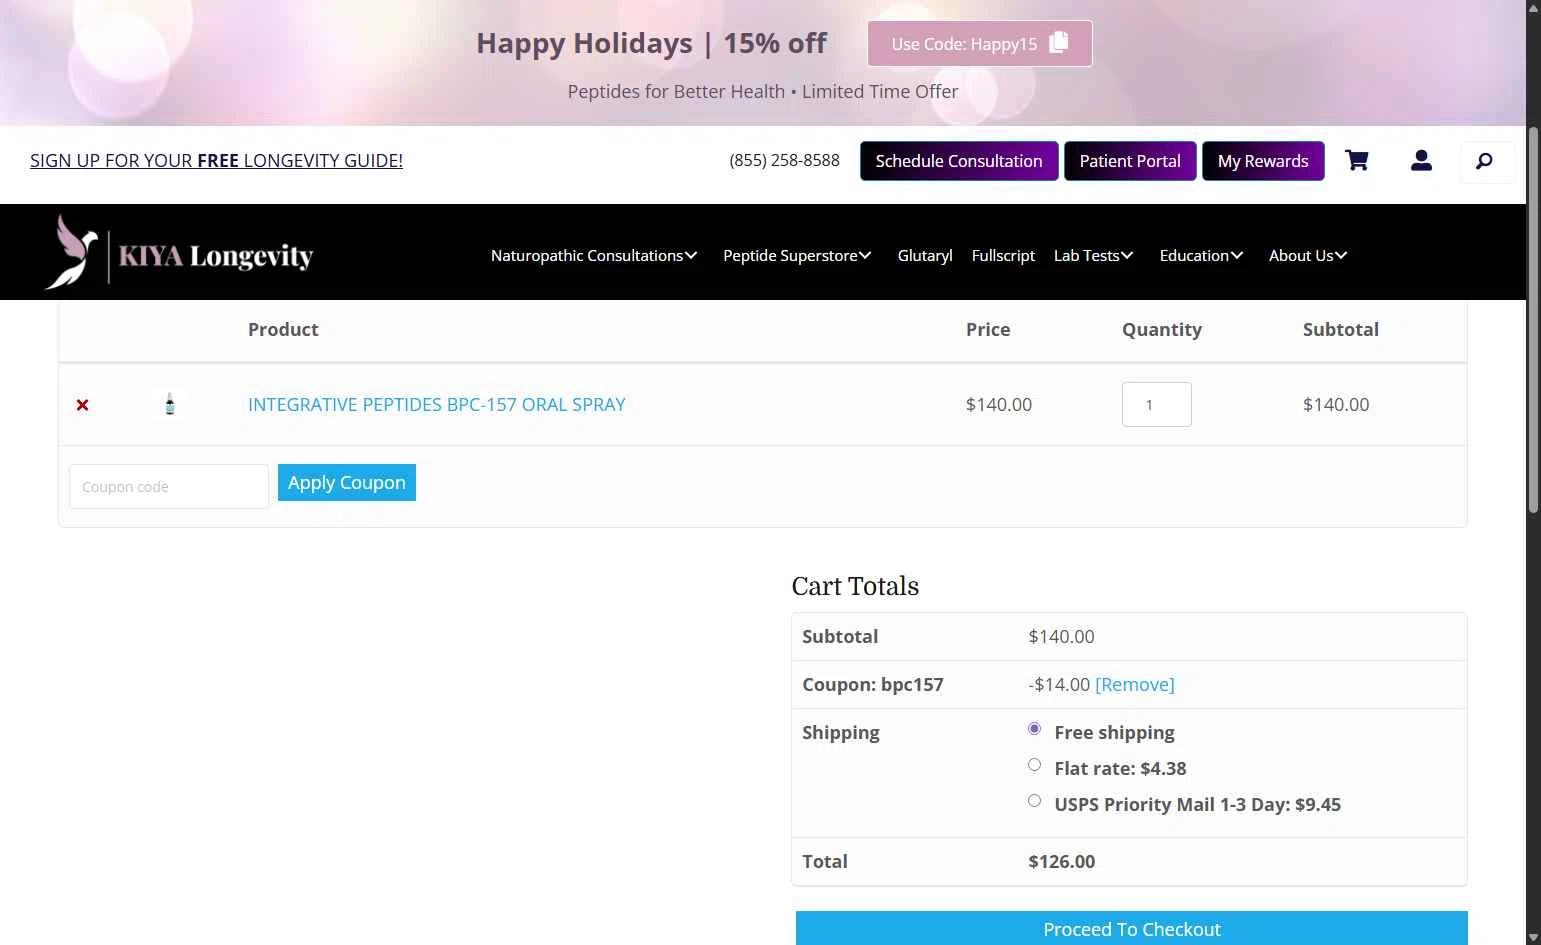Open the Fullscript menu item

click(x=1003, y=255)
